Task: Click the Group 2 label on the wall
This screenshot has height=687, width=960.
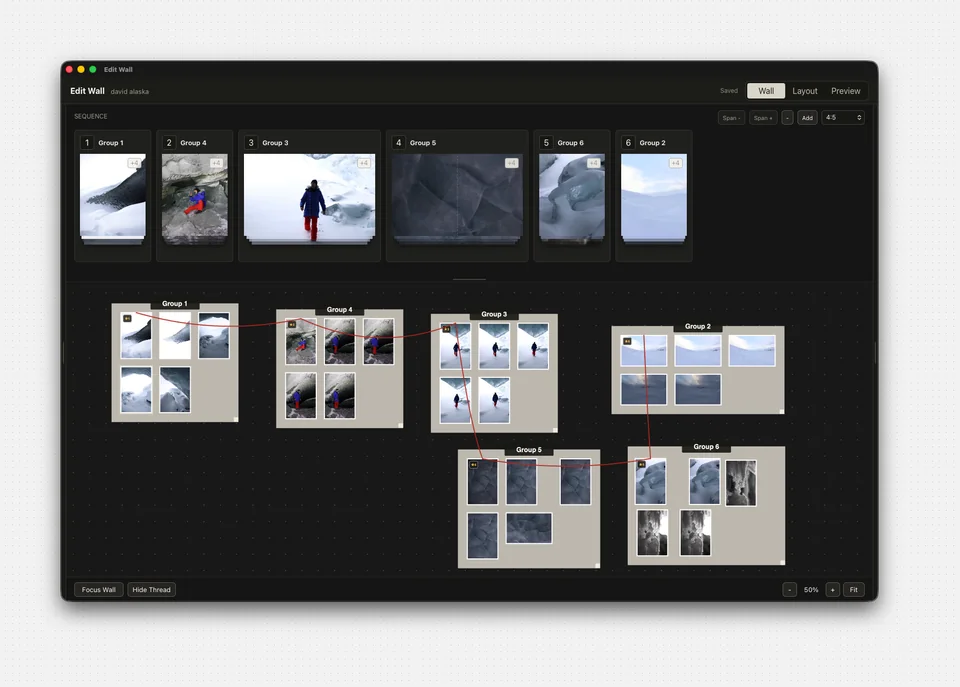Action: [698, 326]
